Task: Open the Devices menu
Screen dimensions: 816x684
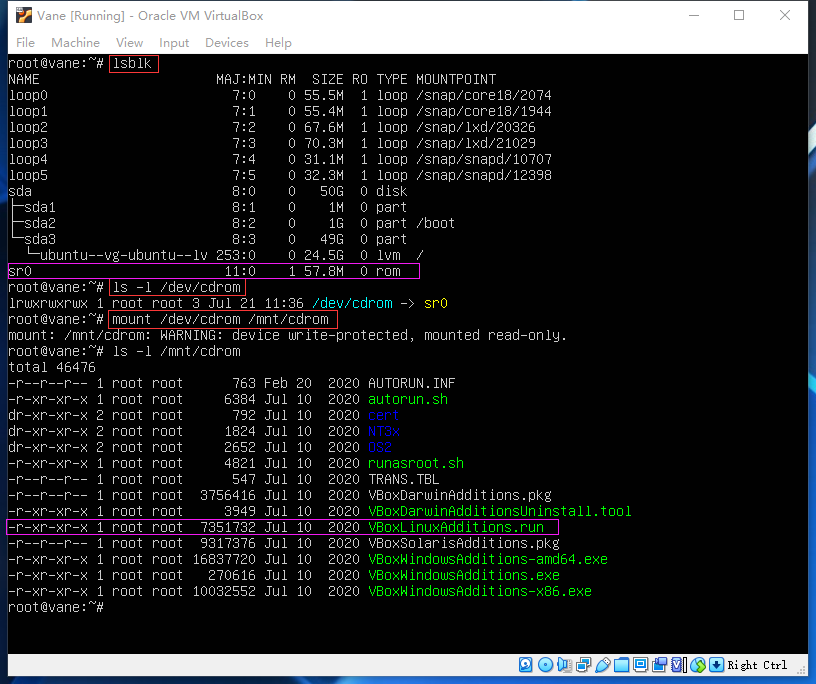Action: tap(227, 43)
